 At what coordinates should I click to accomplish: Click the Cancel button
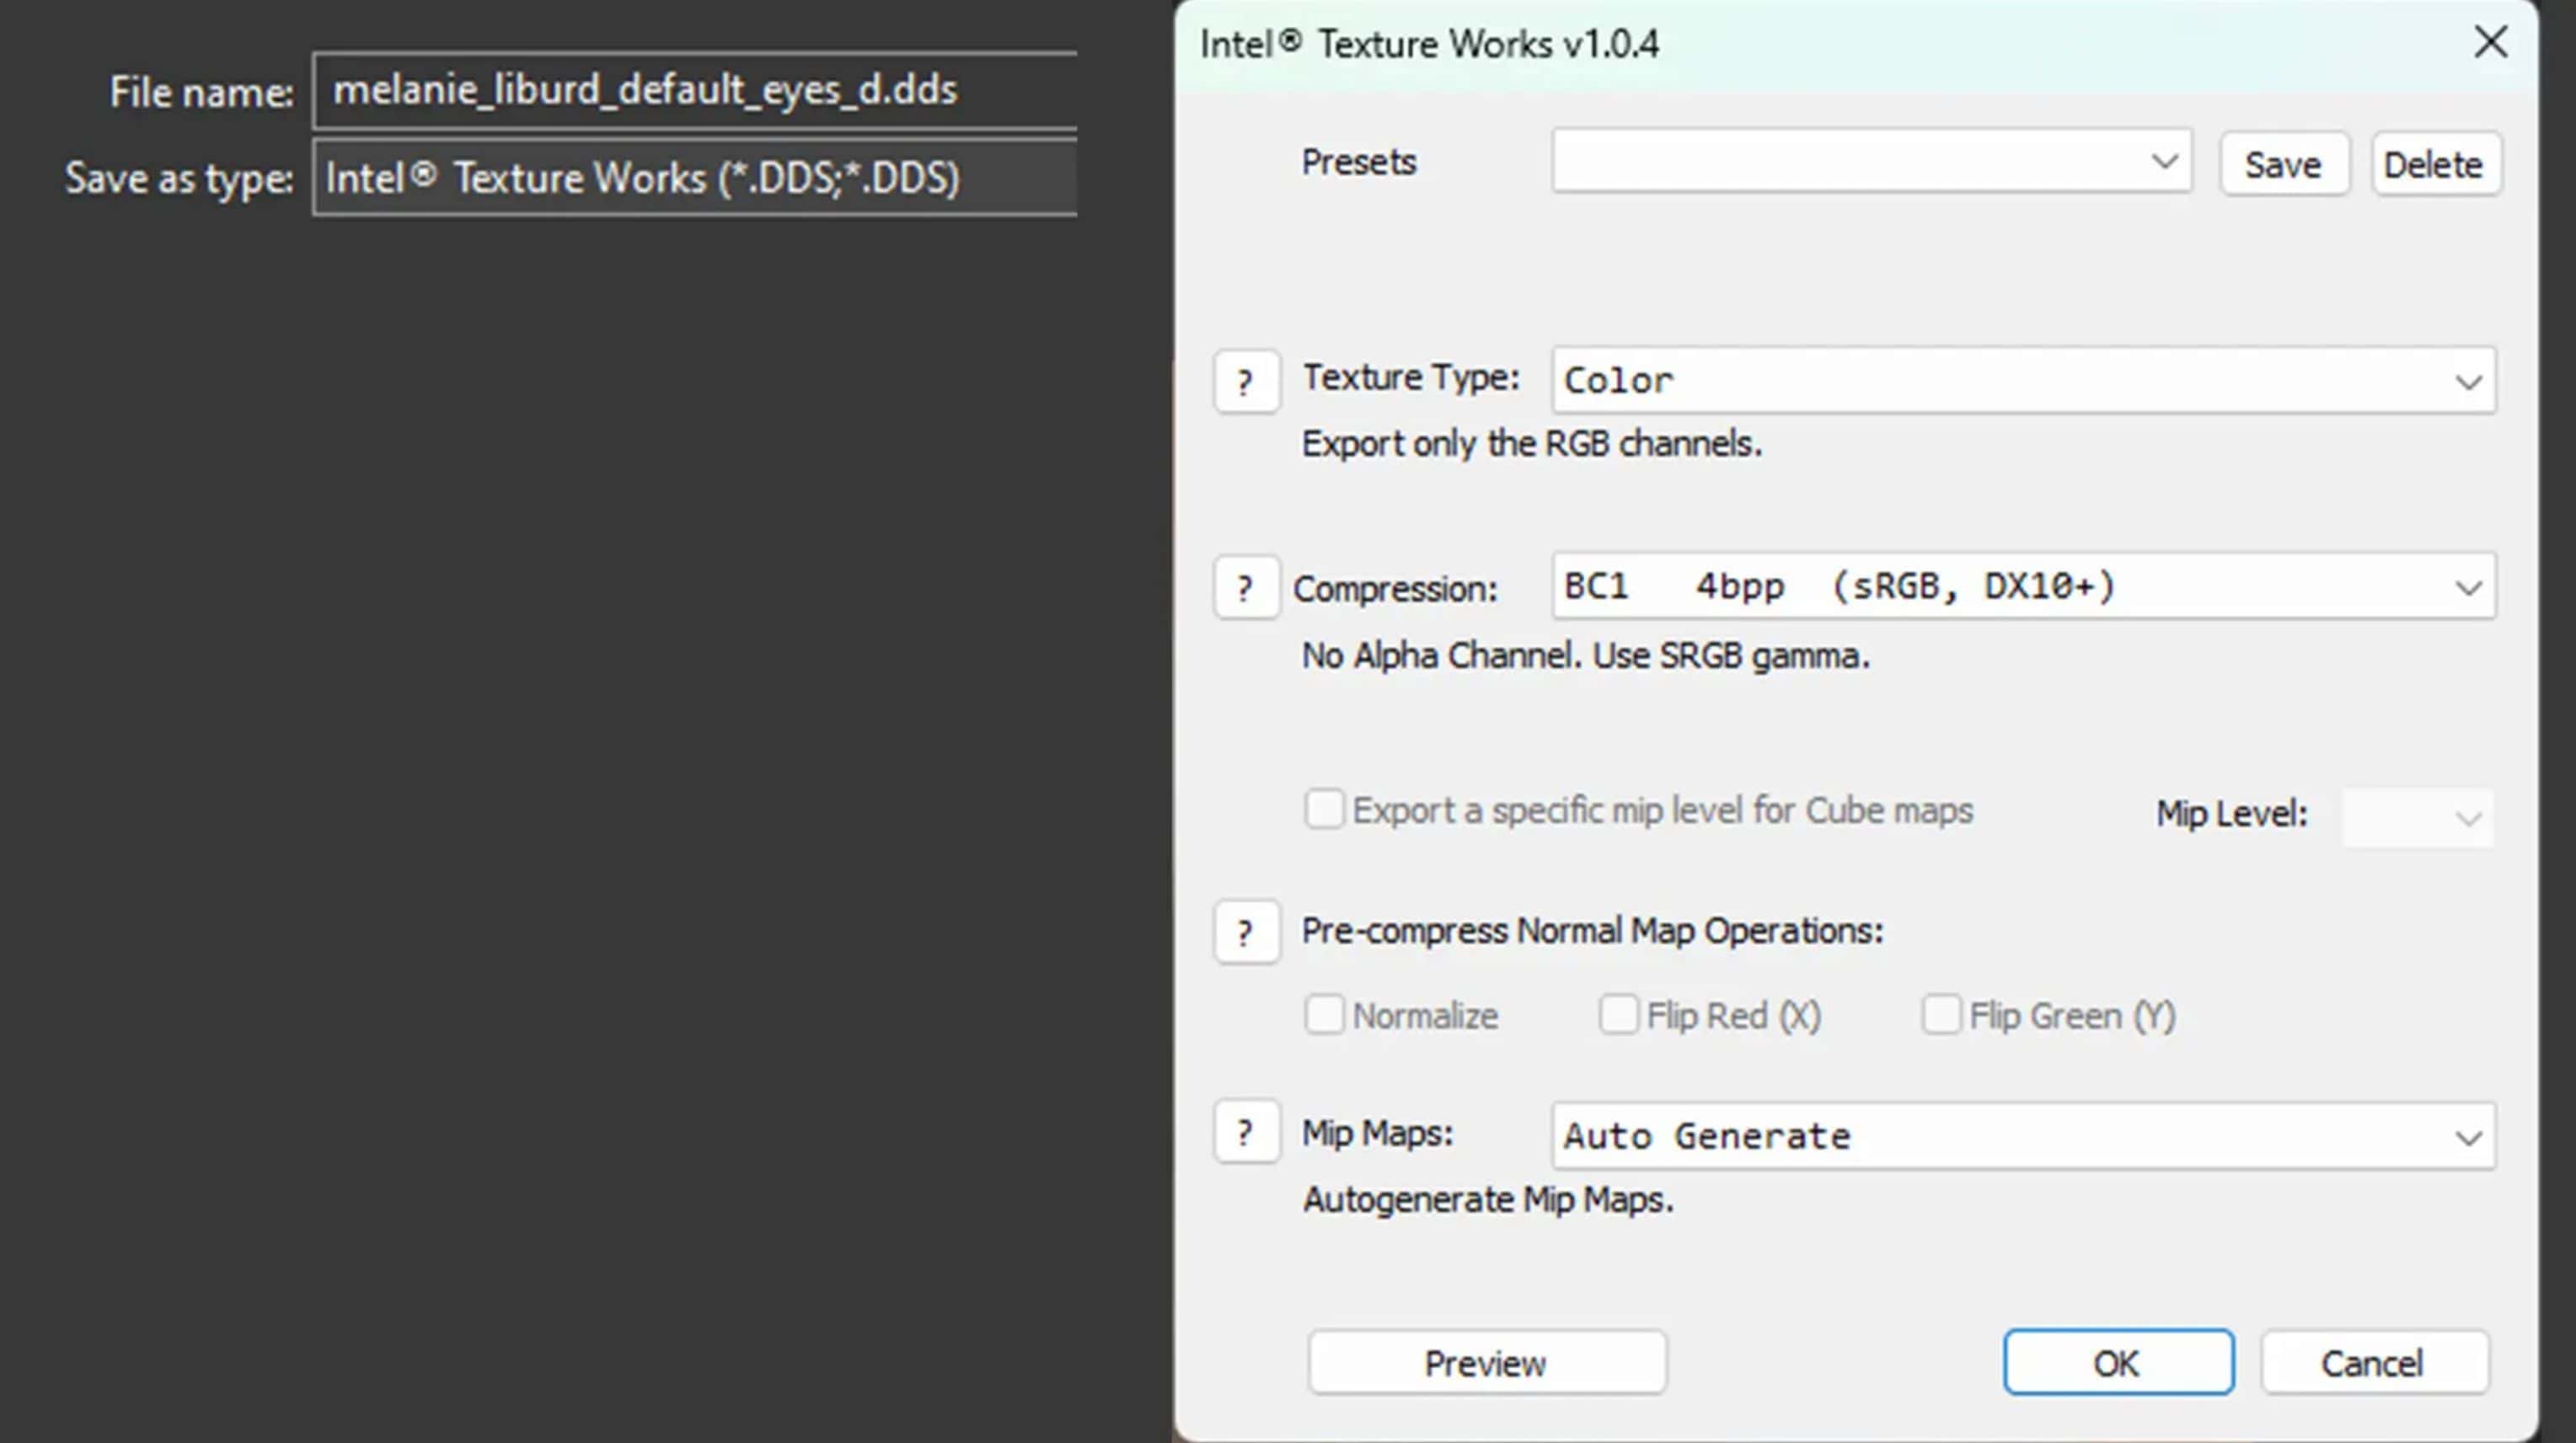2374,1362
